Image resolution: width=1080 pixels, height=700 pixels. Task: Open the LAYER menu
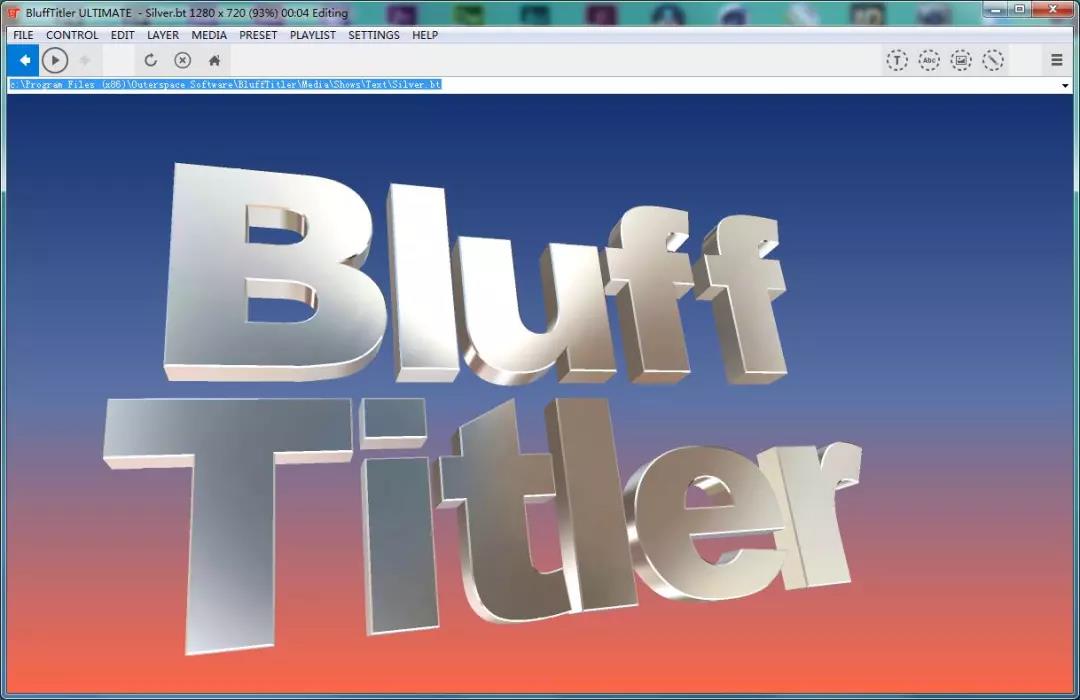point(163,35)
